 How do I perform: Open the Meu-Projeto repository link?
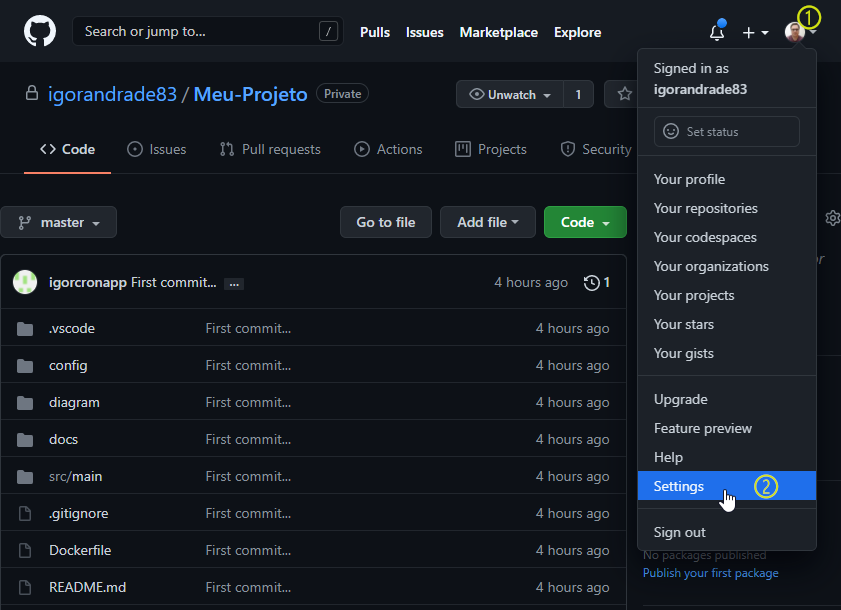click(250, 94)
